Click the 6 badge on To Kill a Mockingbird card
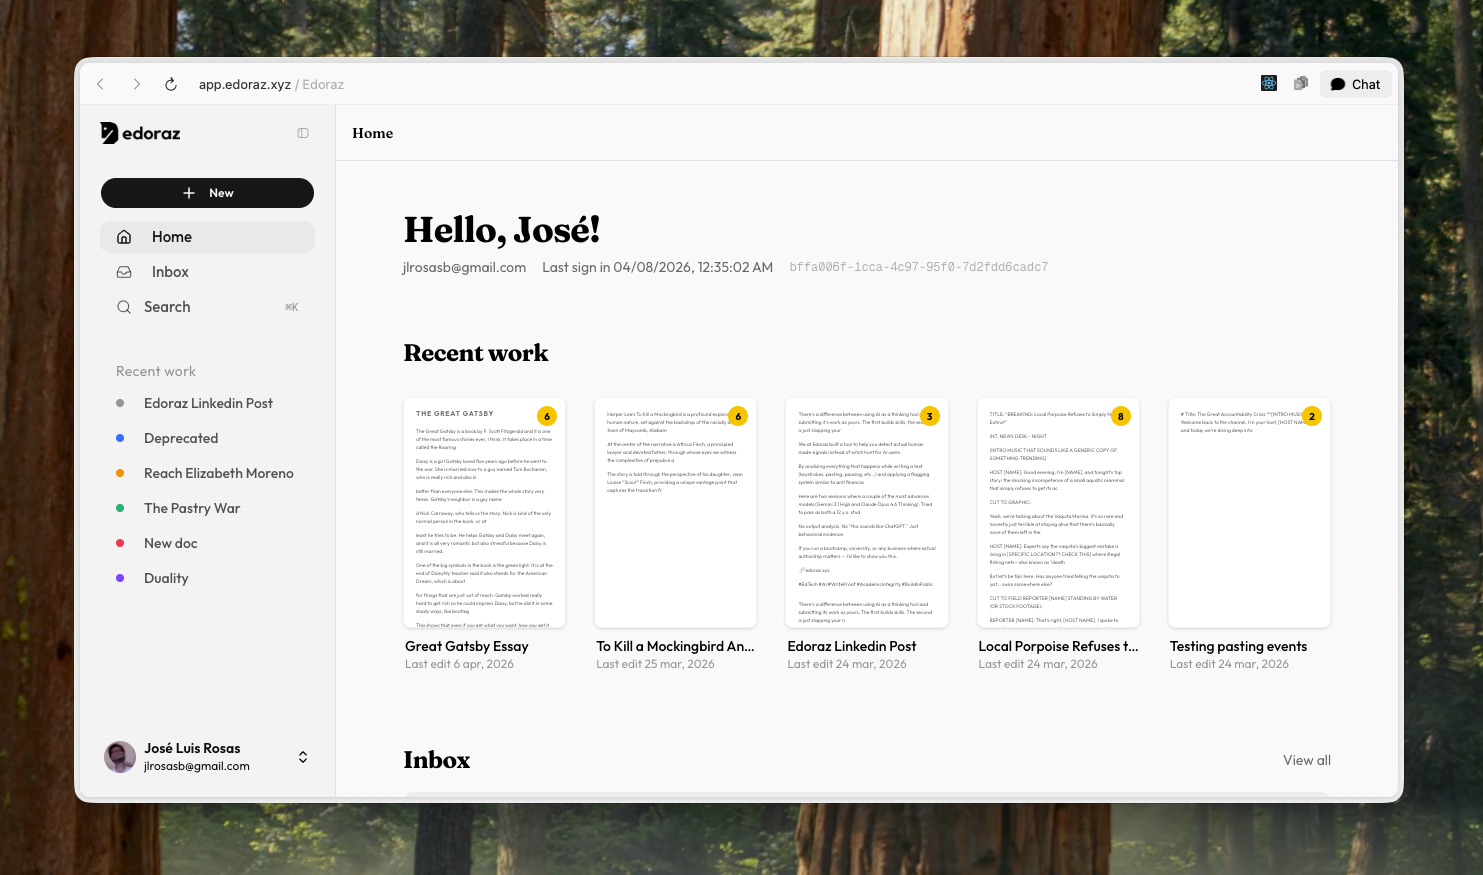Image resolution: width=1483 pixels, height=875 pixels. [738, 416]
